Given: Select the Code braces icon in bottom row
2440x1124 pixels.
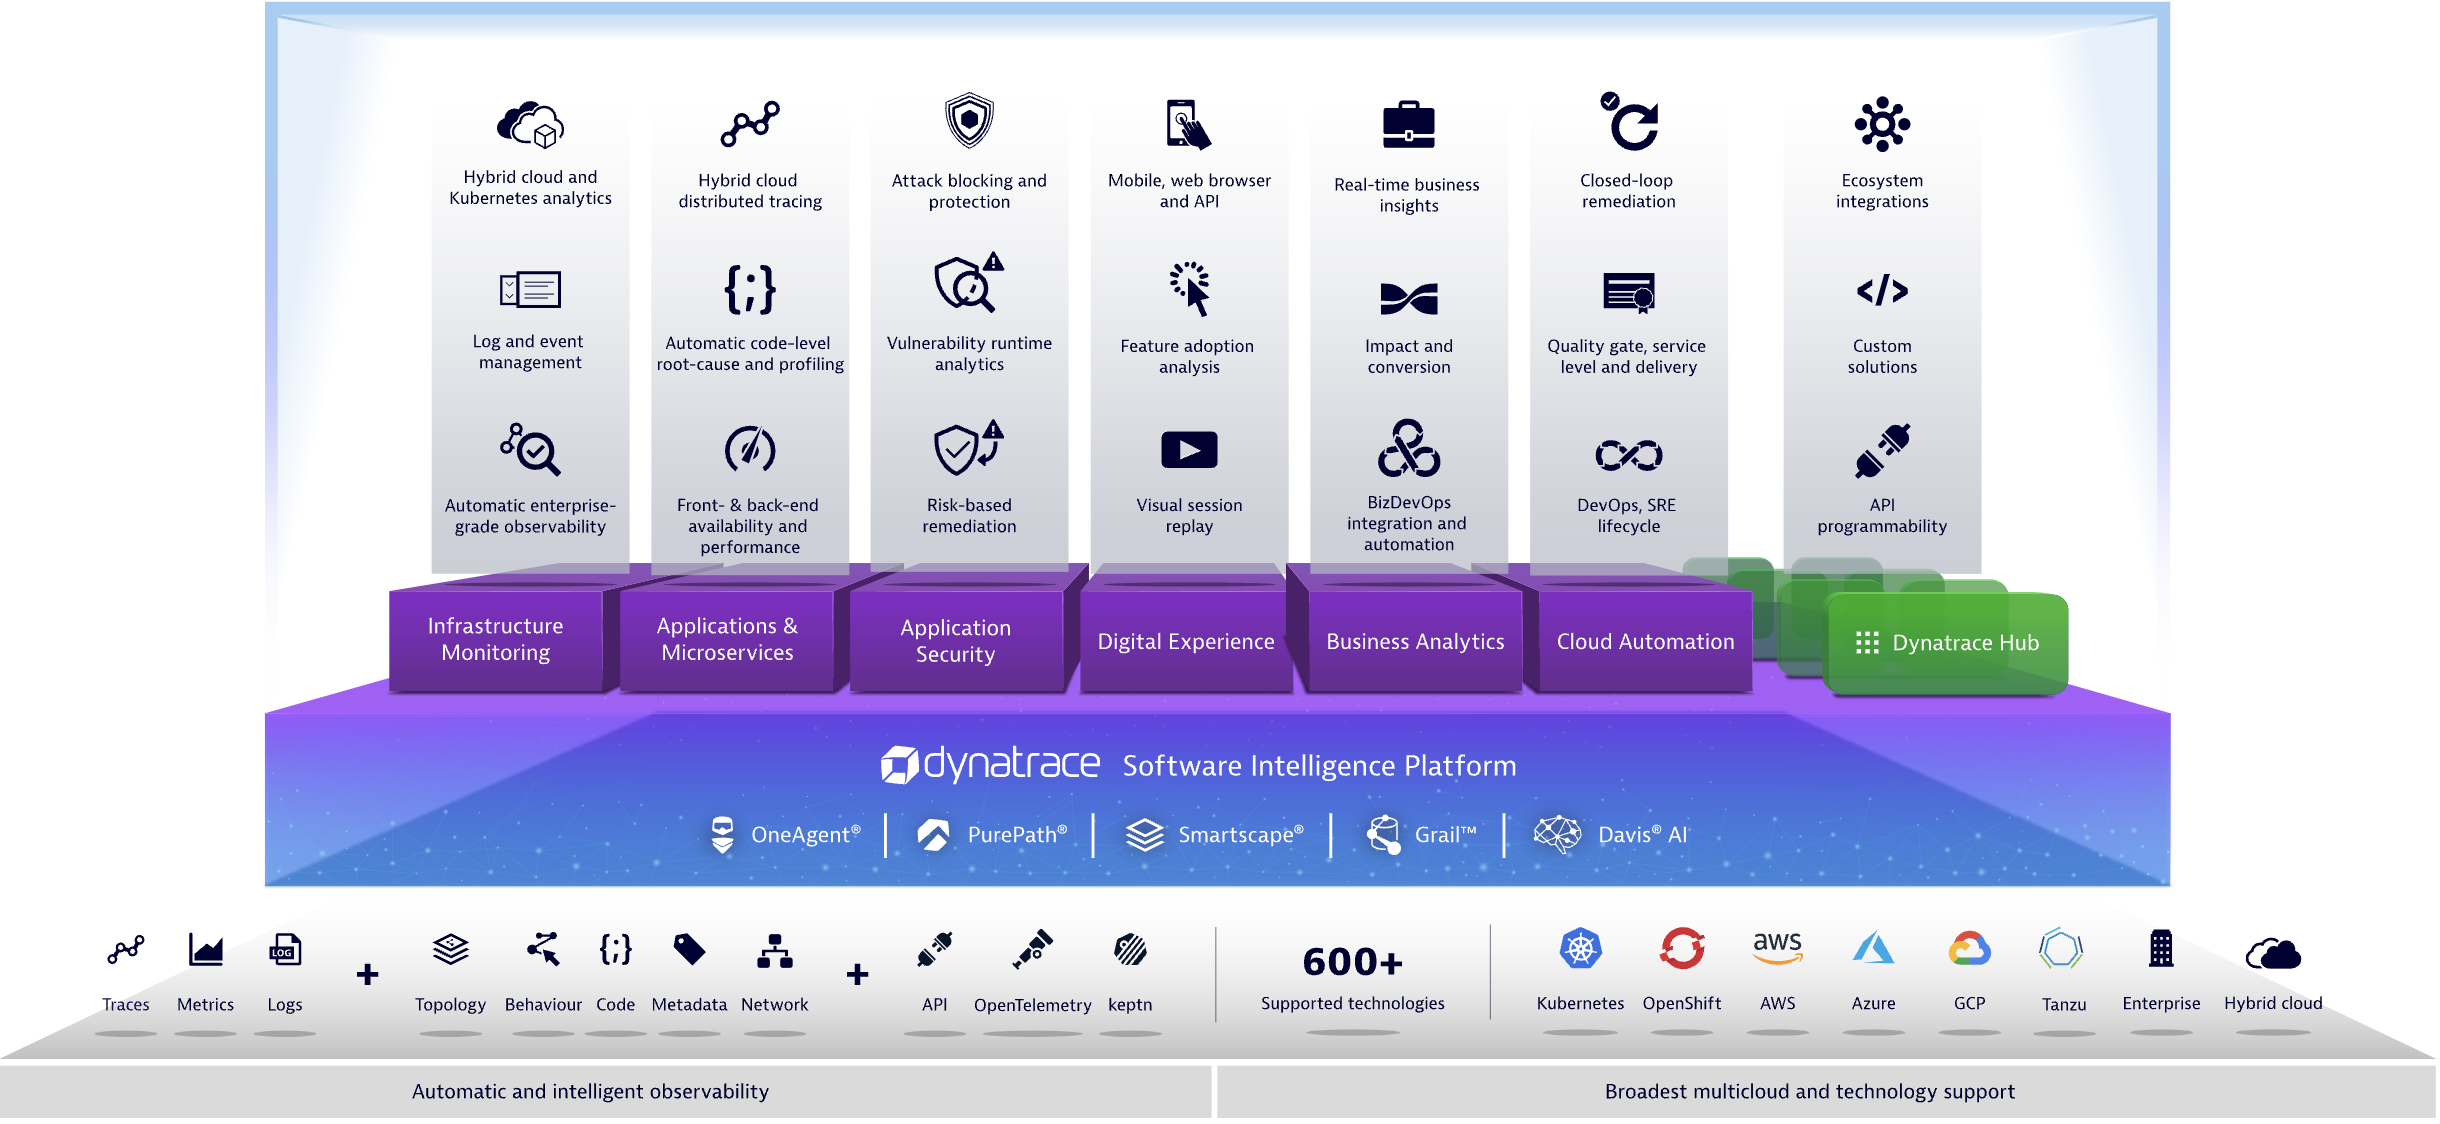Looking at the screenshot, I should click(x=616, y=949).
